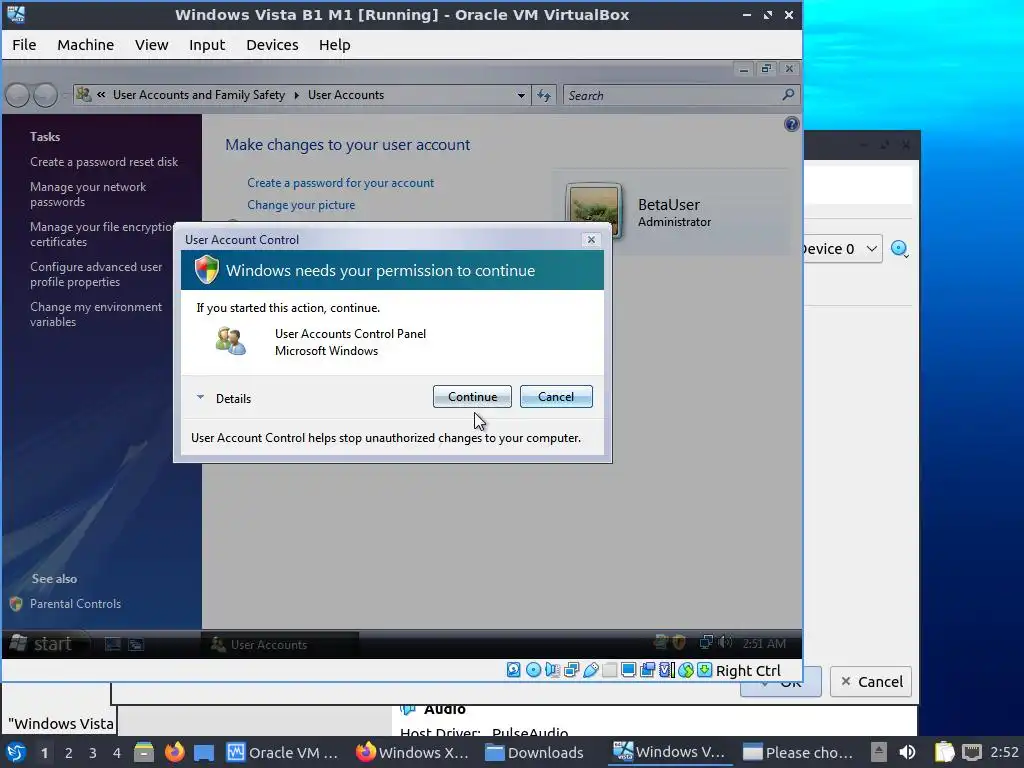Open the VirtualBox hard disk activity indicator
The image size is (1024, 768).
coord(514,670)
